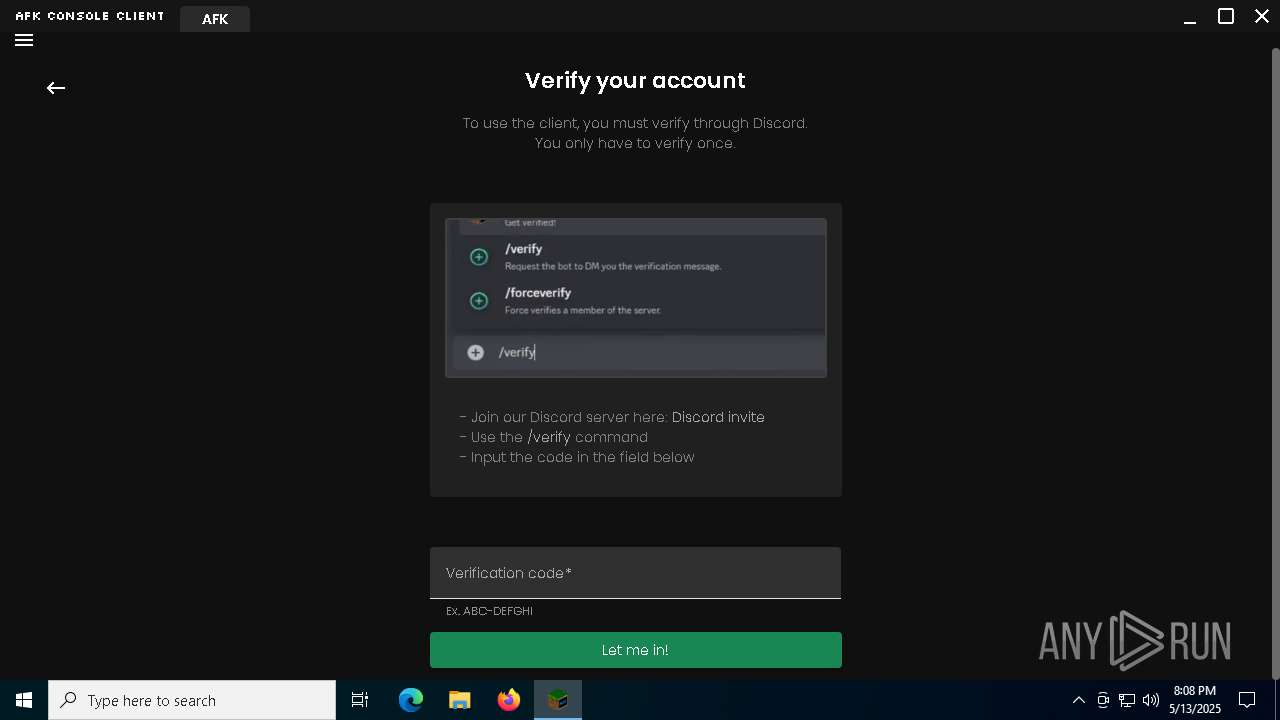This screenshot has height=720, width=1280.
Task: Launch Firefox from the taskbar
Action: pyautogui.click(x=509, y=700)
